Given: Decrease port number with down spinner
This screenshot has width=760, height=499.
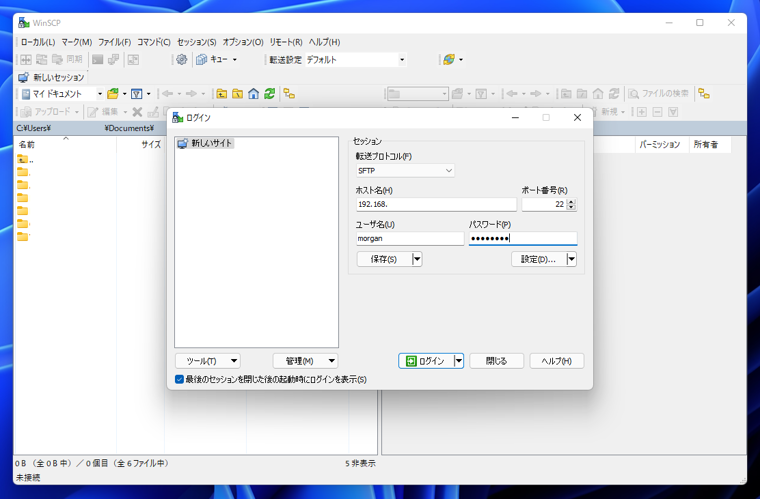Looking at the screenshot, I should (571, 207).
